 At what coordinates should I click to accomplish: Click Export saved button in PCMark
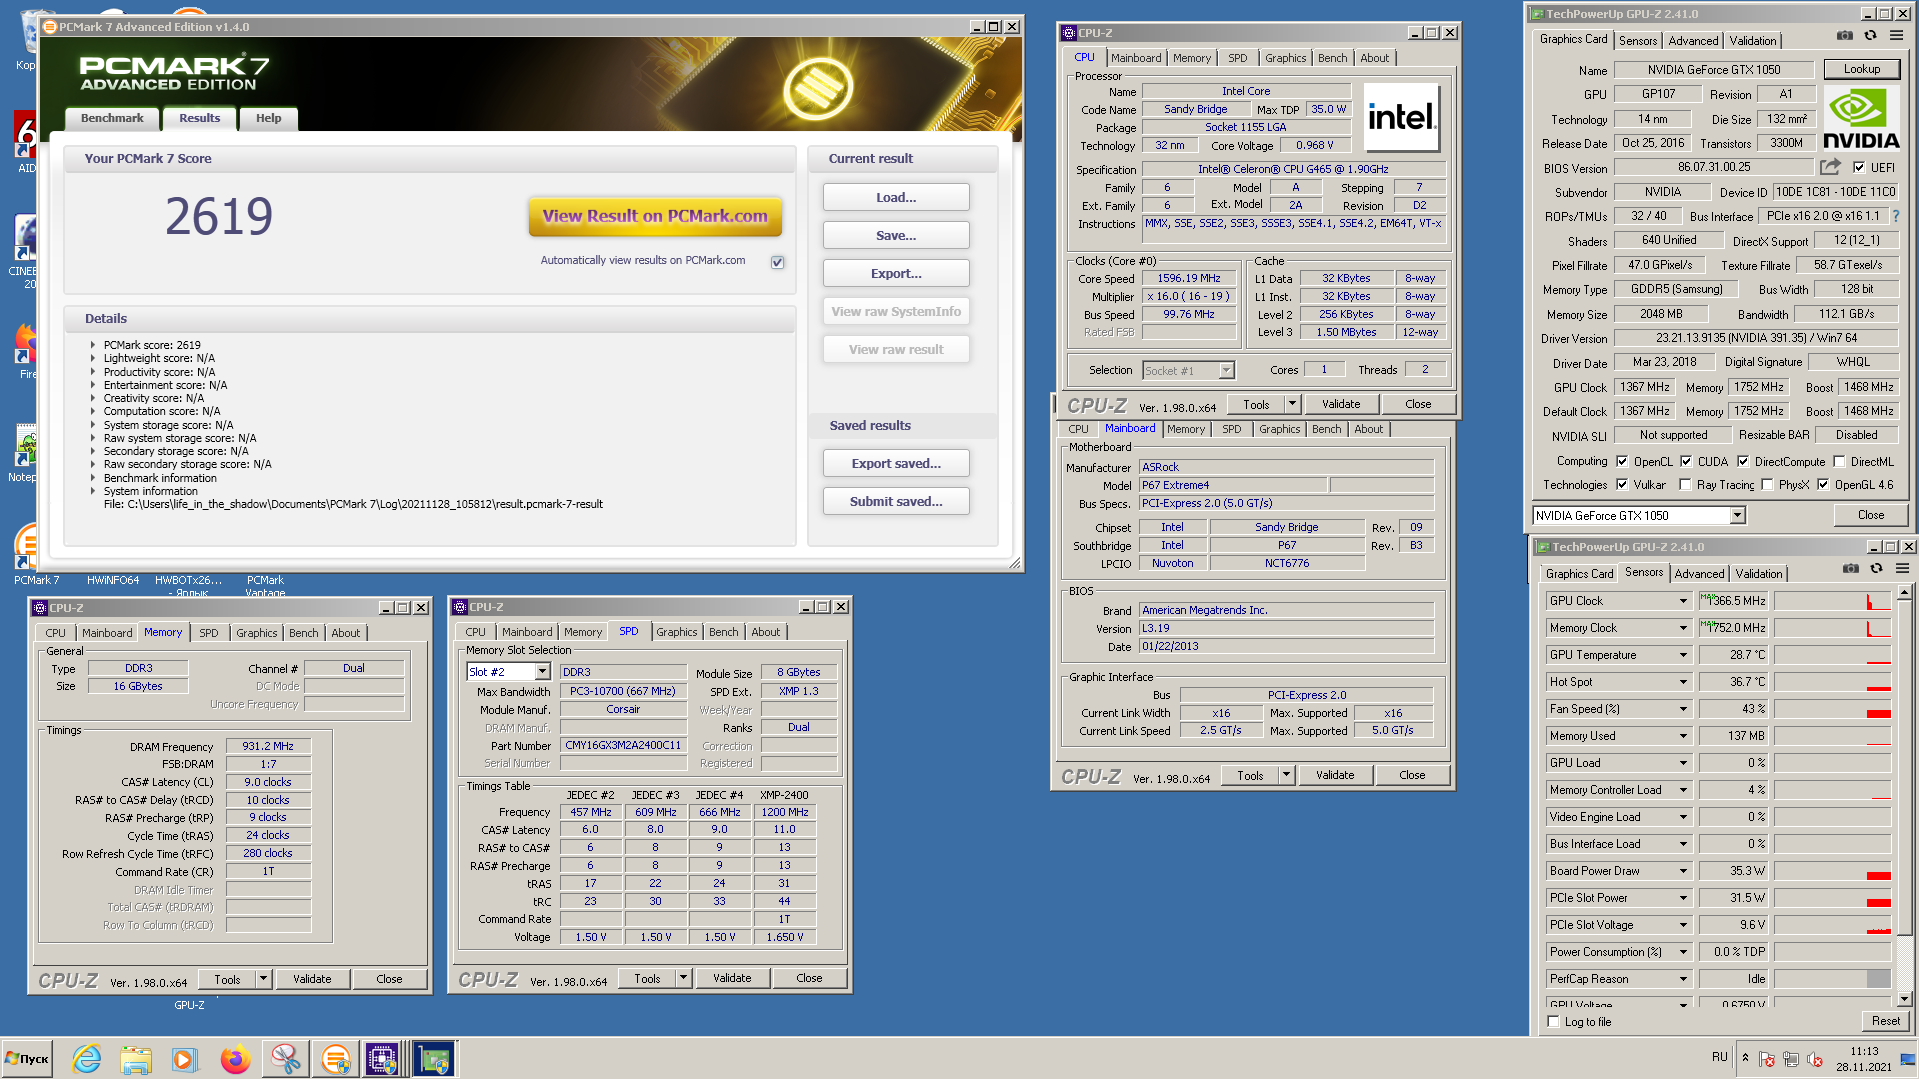[896, 463]
